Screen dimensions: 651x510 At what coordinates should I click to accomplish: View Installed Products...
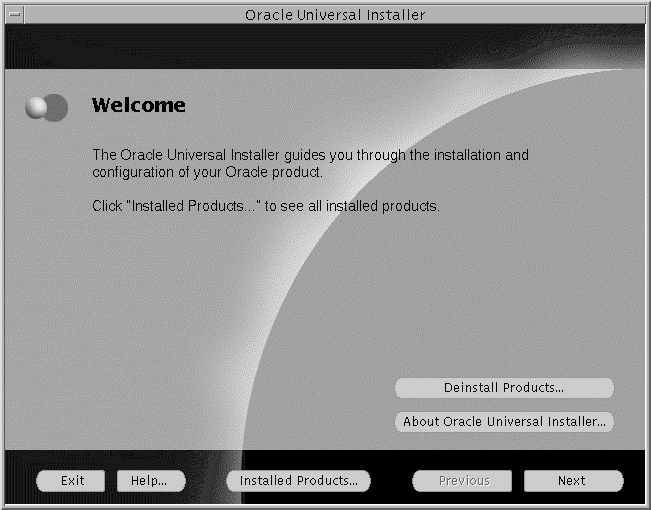298,481
